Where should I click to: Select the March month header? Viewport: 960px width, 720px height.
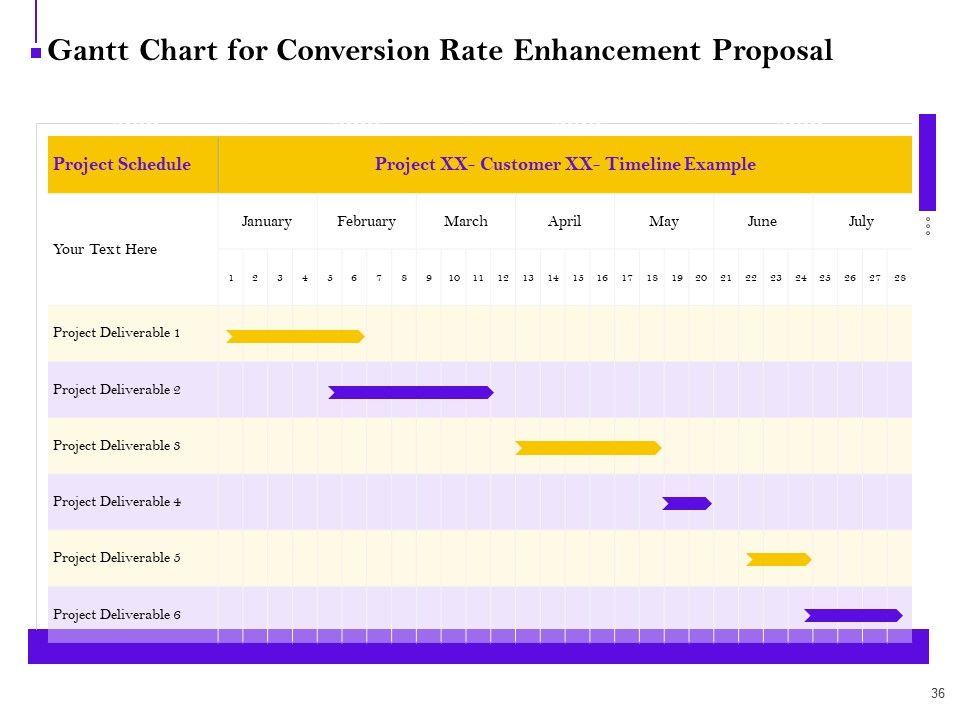coord(466,221)
